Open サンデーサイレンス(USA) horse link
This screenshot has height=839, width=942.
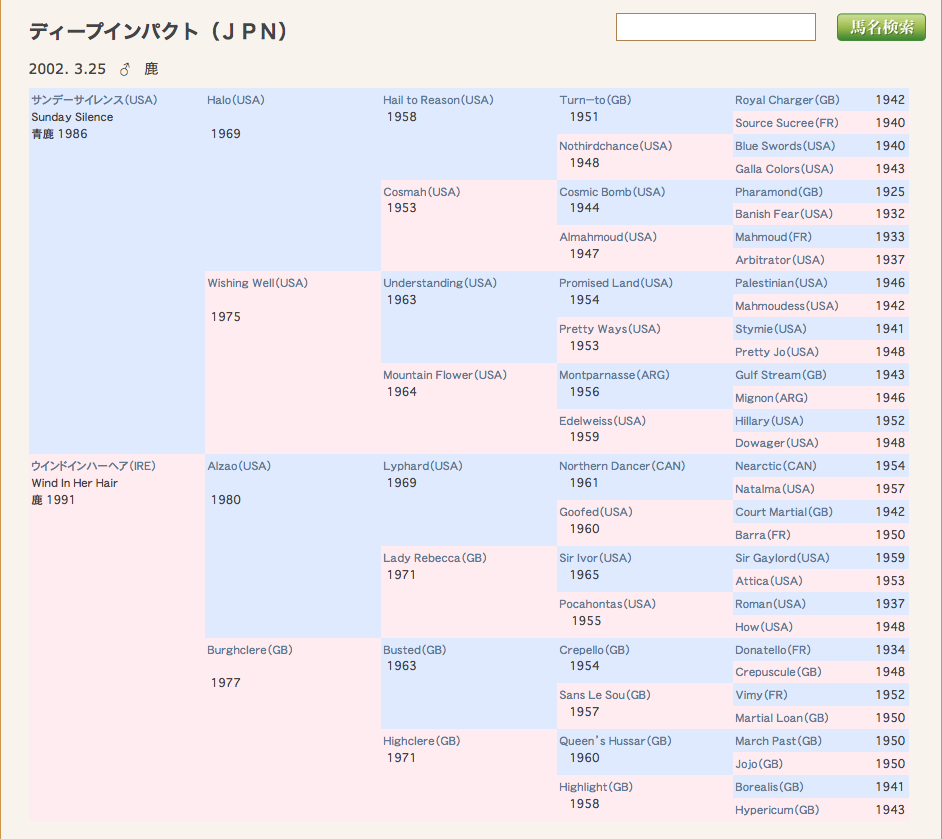click(94, 100)
